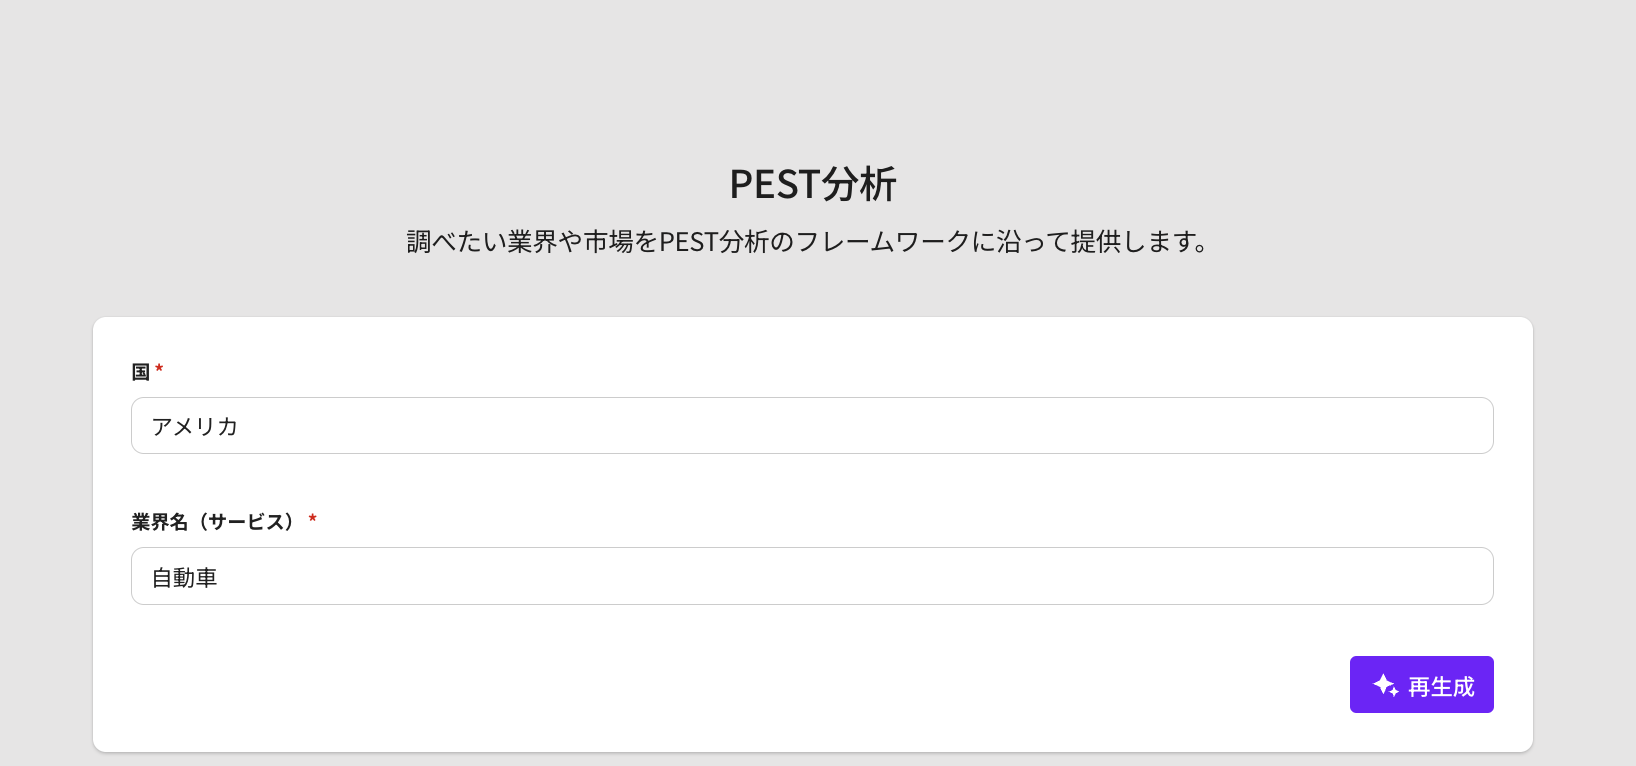Click the 業界名 text in the label
Screen dimensions: 1636x766
(160, 522)
